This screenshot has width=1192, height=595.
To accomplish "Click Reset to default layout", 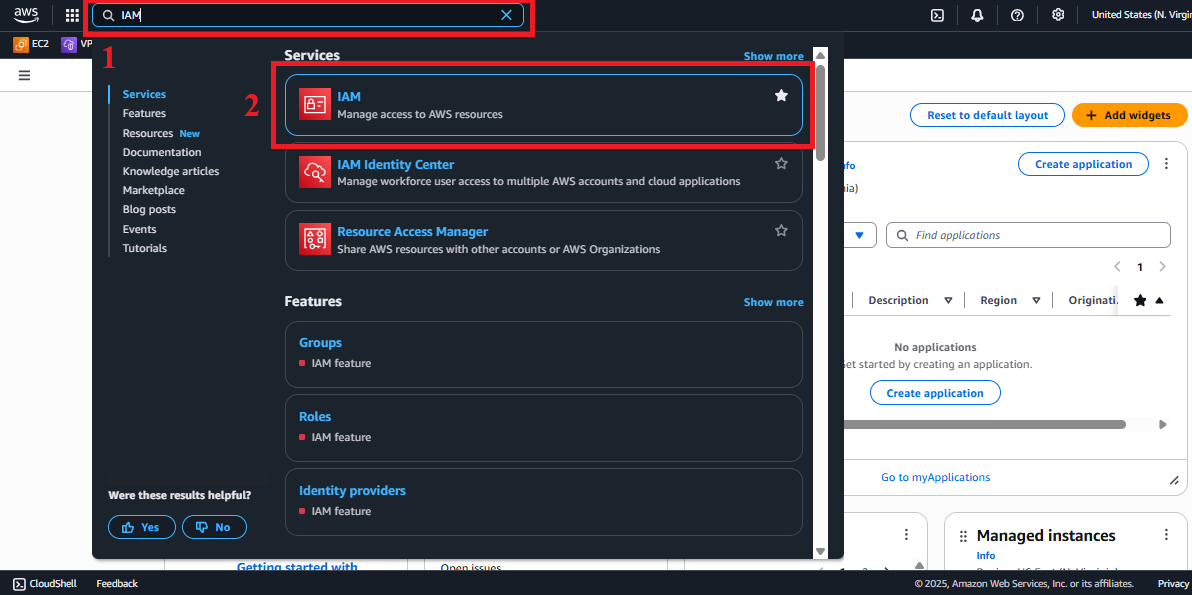I will [988, 116].
